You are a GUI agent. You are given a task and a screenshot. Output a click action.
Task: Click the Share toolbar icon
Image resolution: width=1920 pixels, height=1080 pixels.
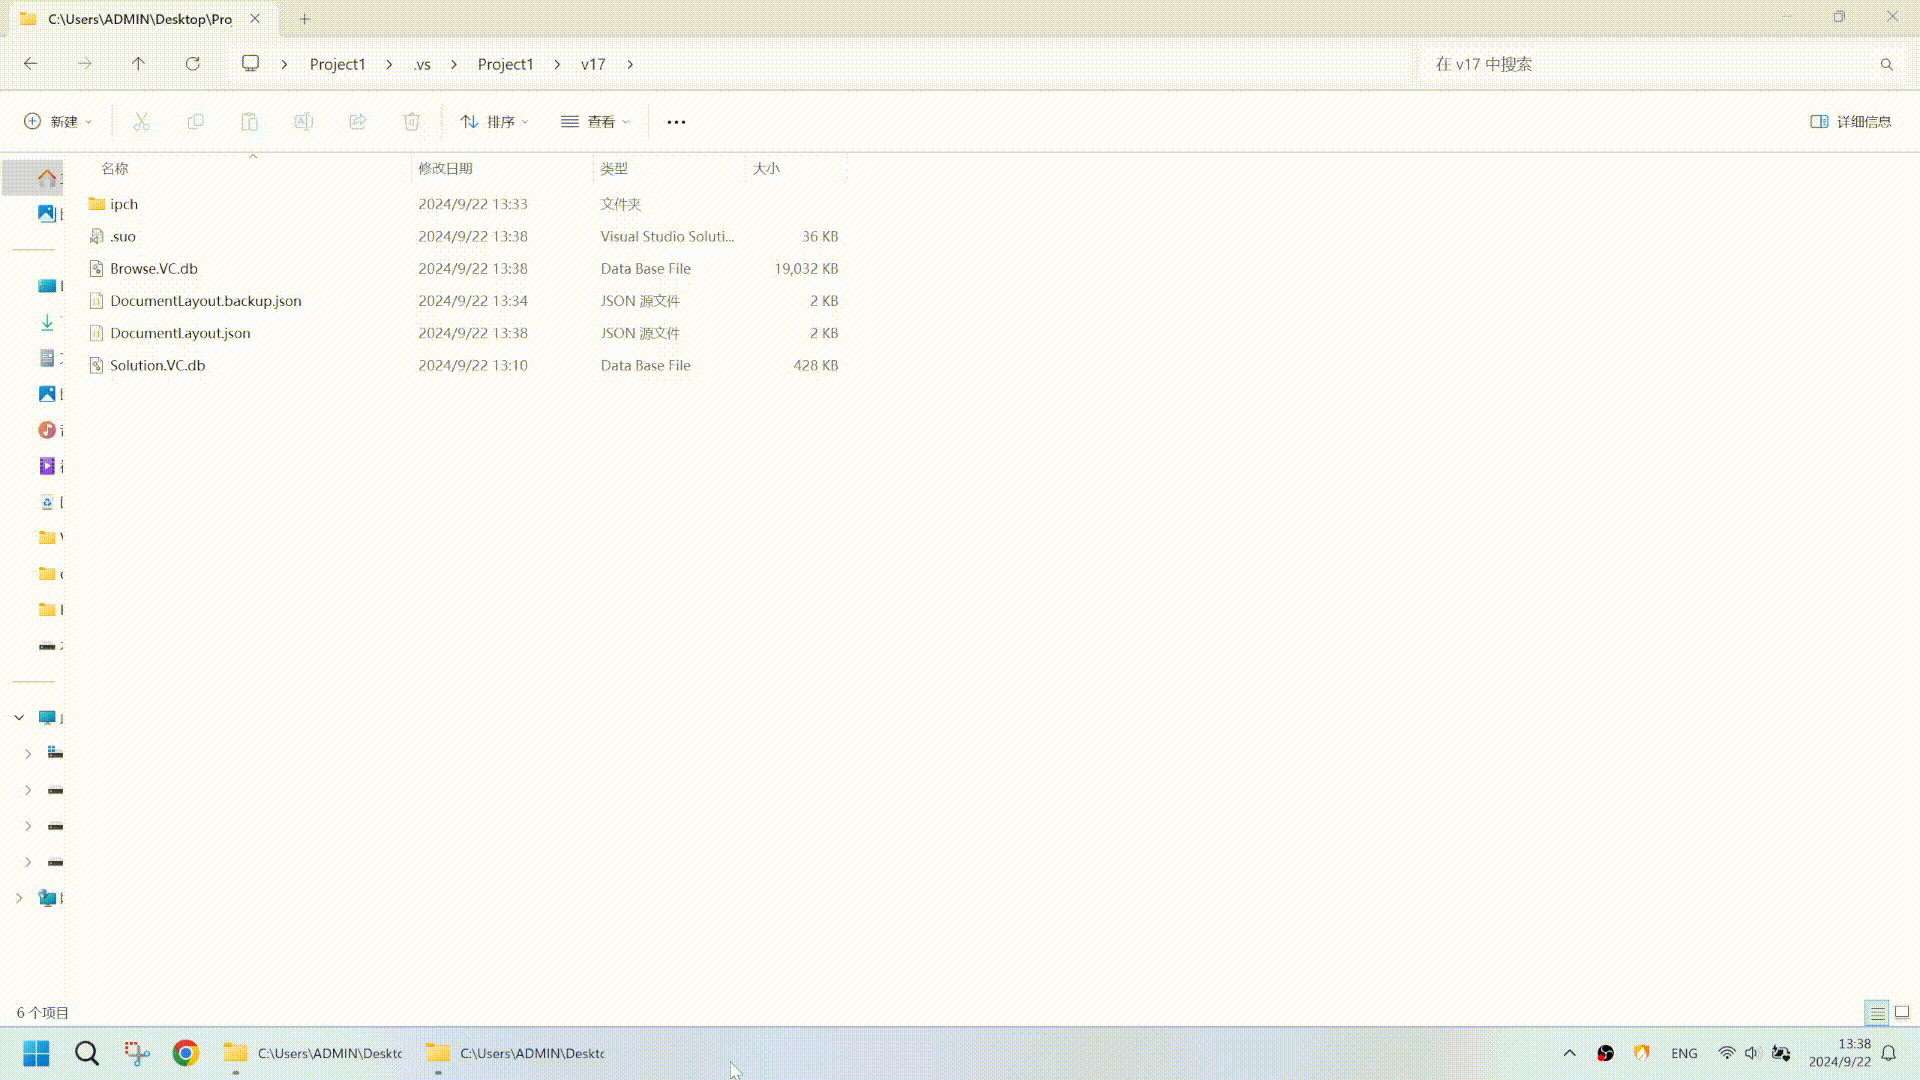click(357, 121)
